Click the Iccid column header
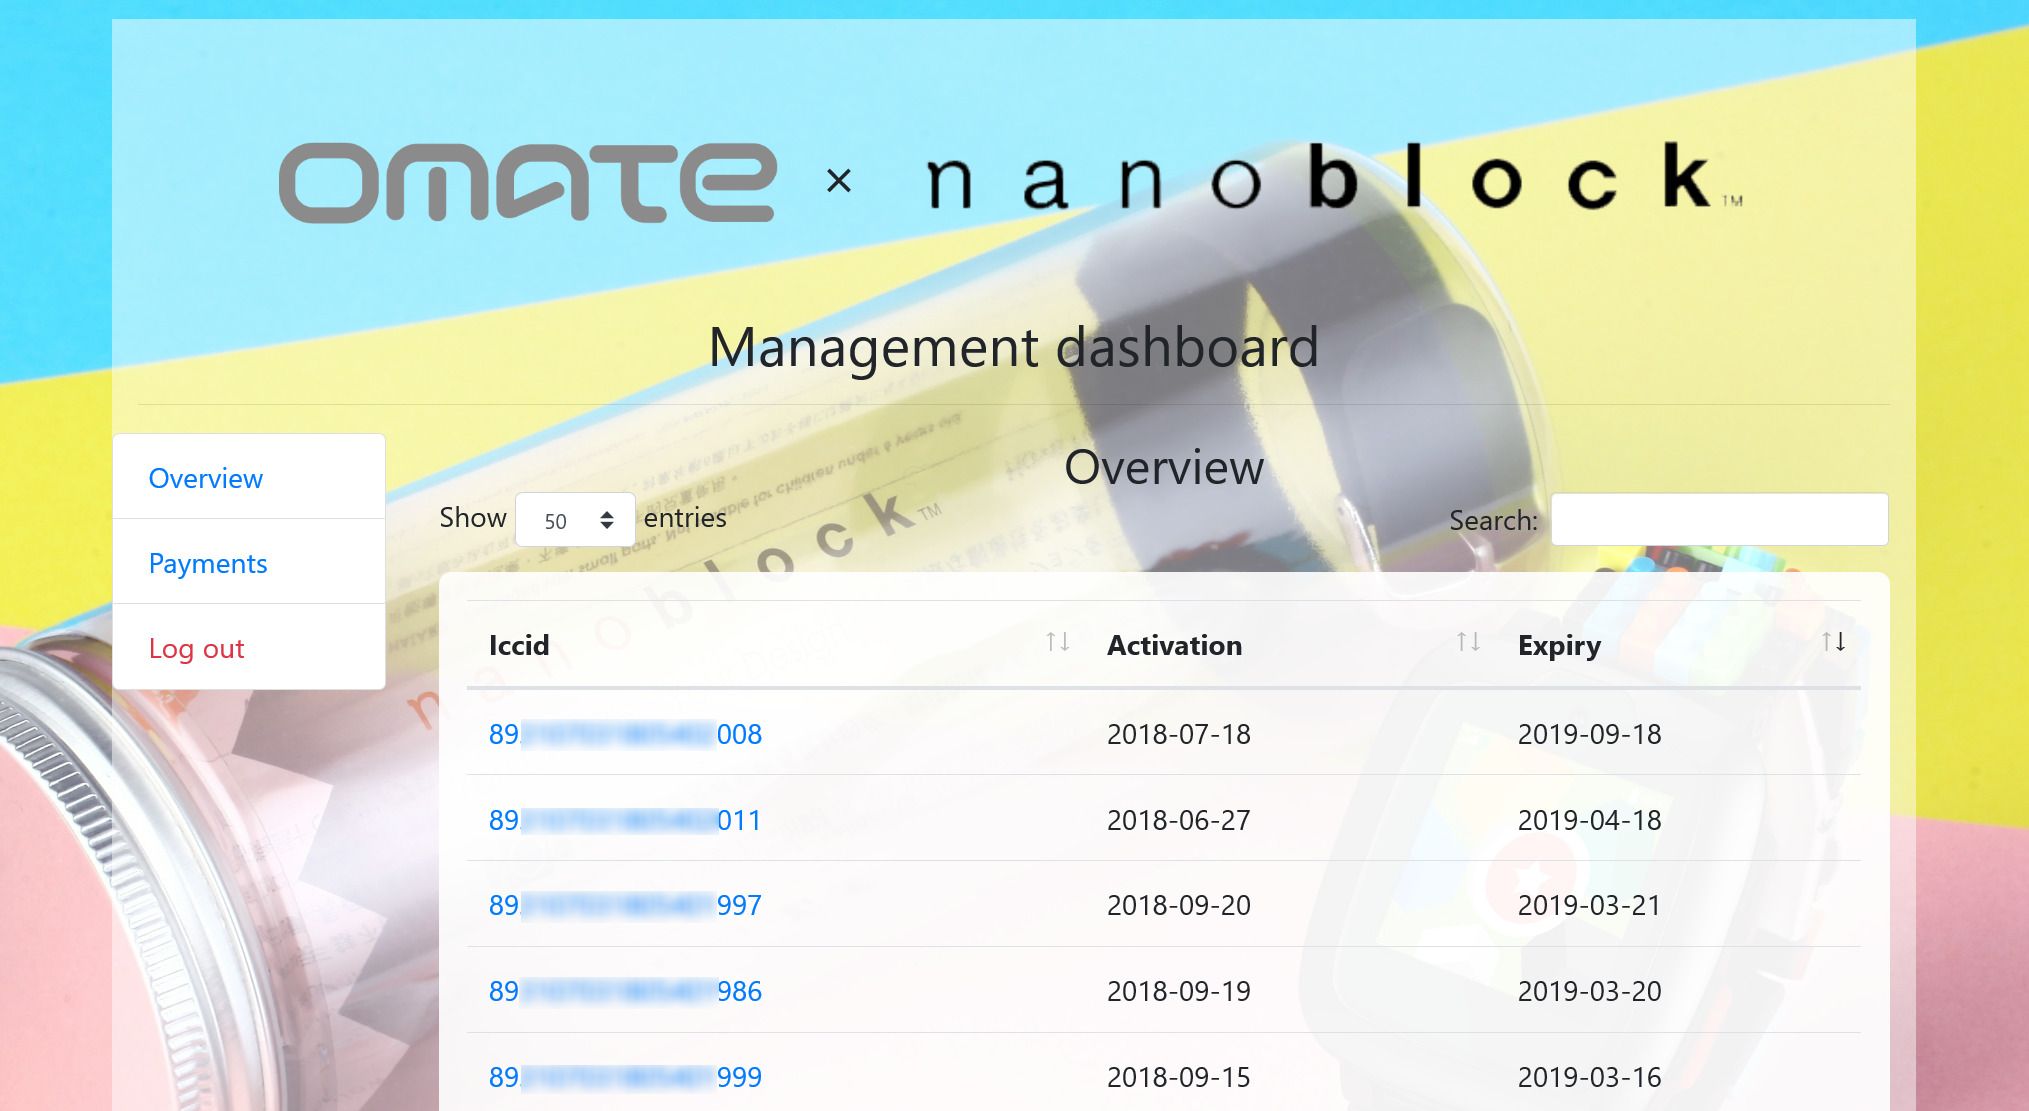Viewport: 2029px width, 1111px height. [519, 645]
